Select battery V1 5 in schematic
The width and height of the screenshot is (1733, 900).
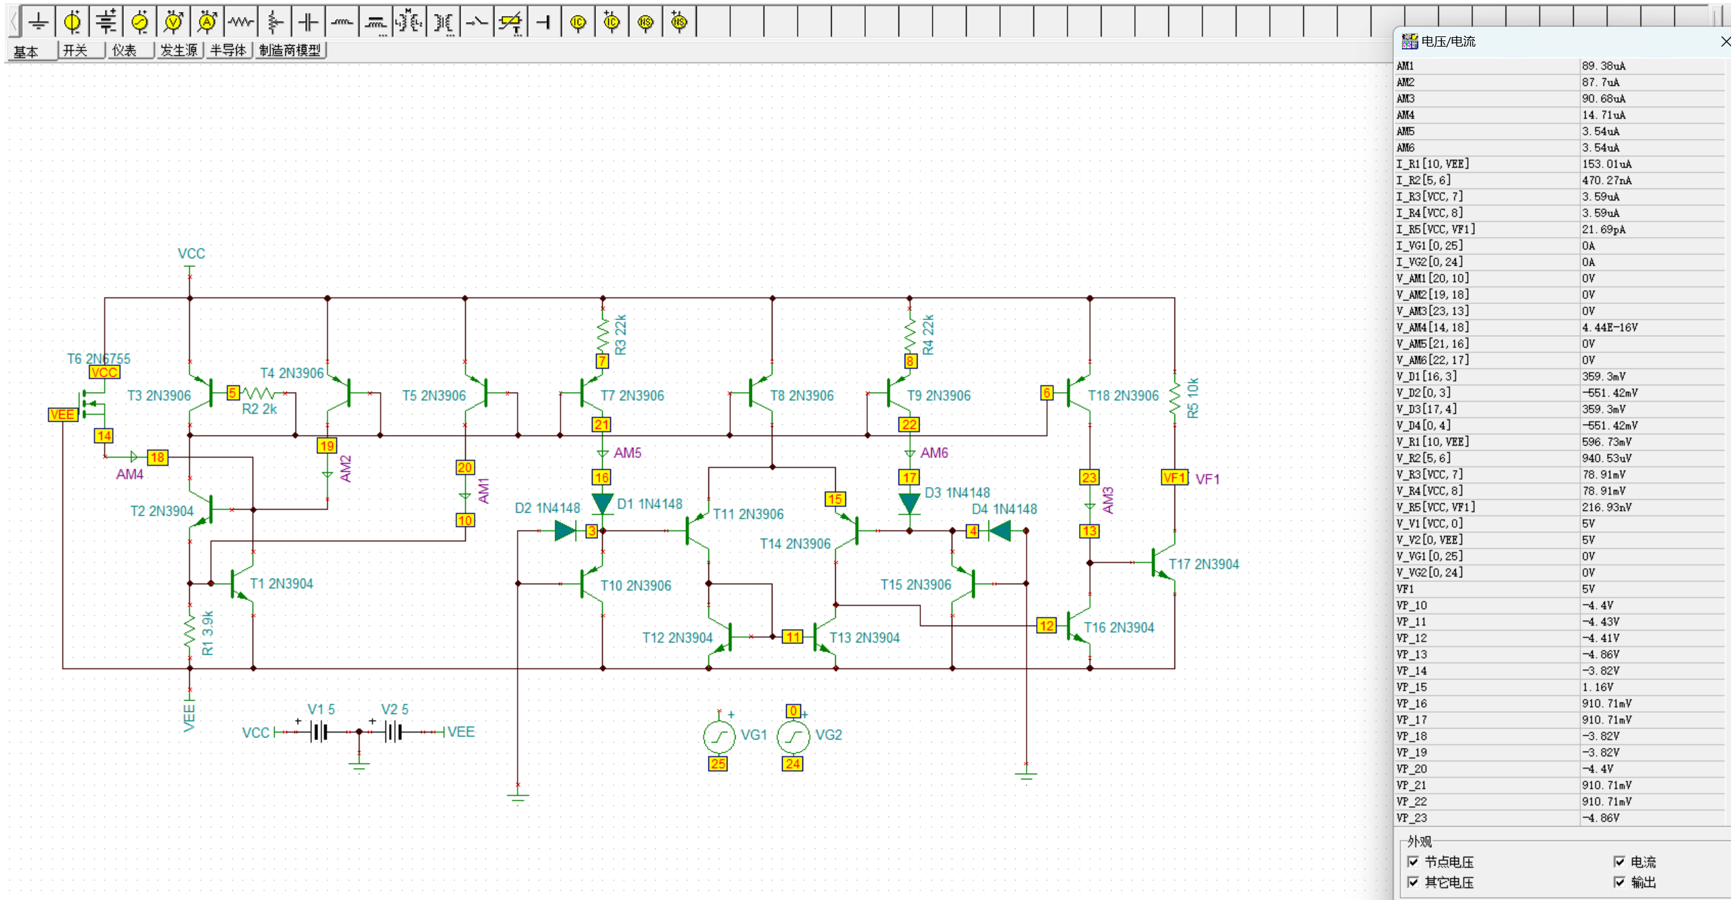318,732
